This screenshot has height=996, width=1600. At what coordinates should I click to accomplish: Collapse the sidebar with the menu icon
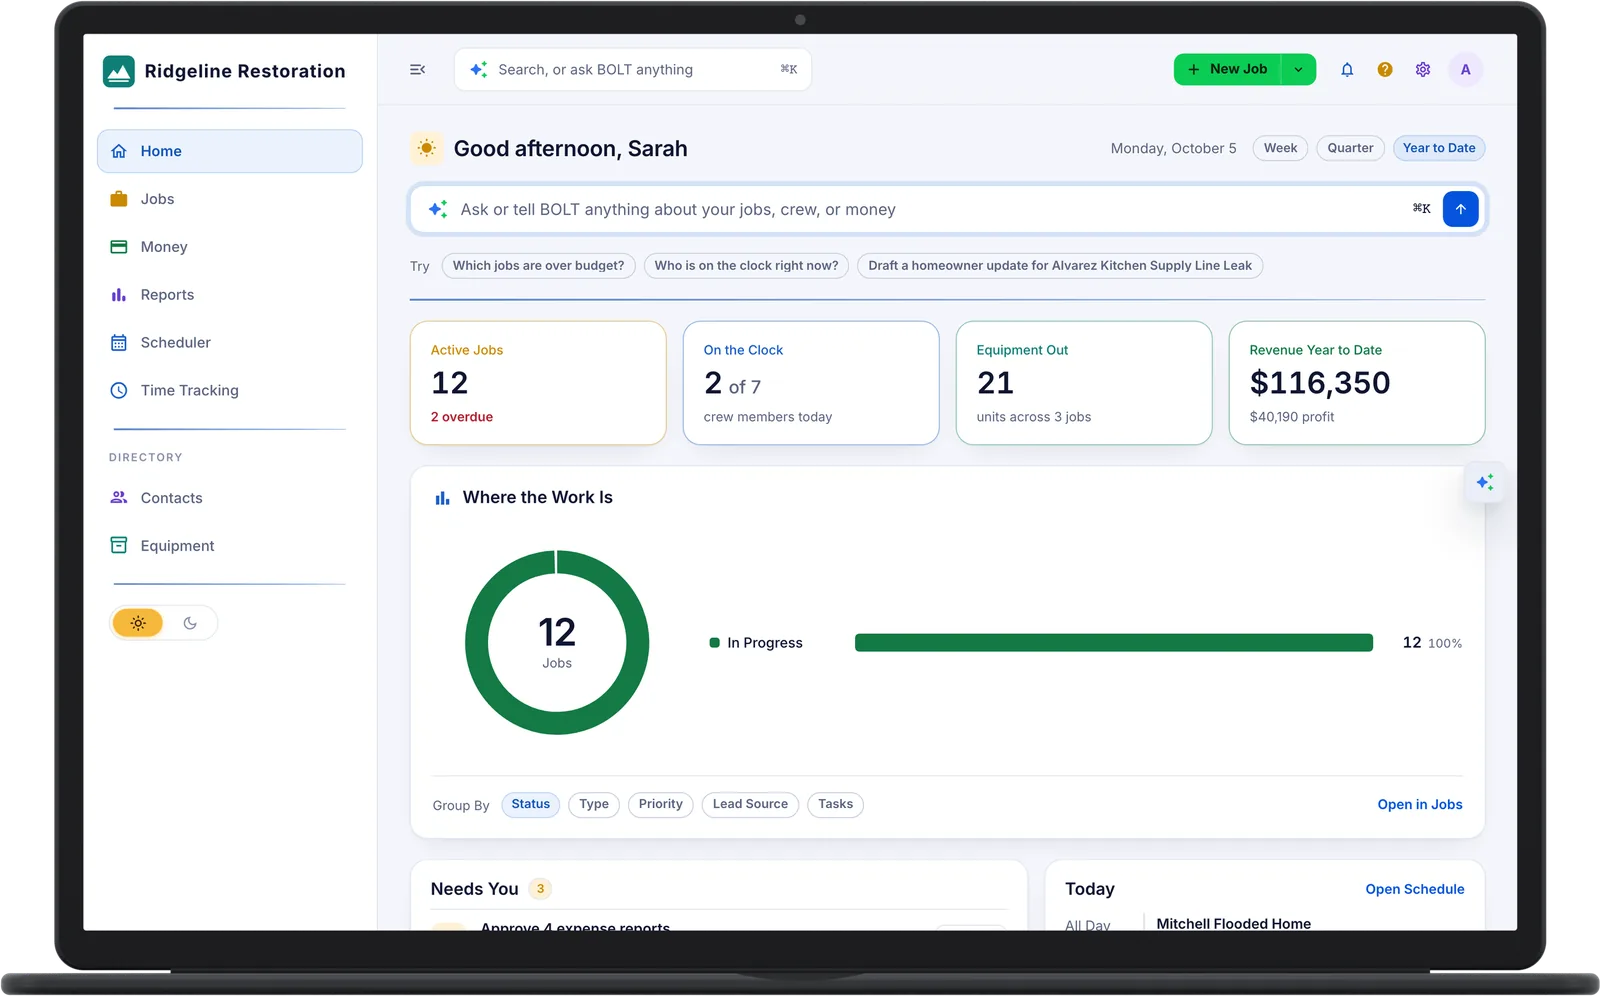point(418,69)
